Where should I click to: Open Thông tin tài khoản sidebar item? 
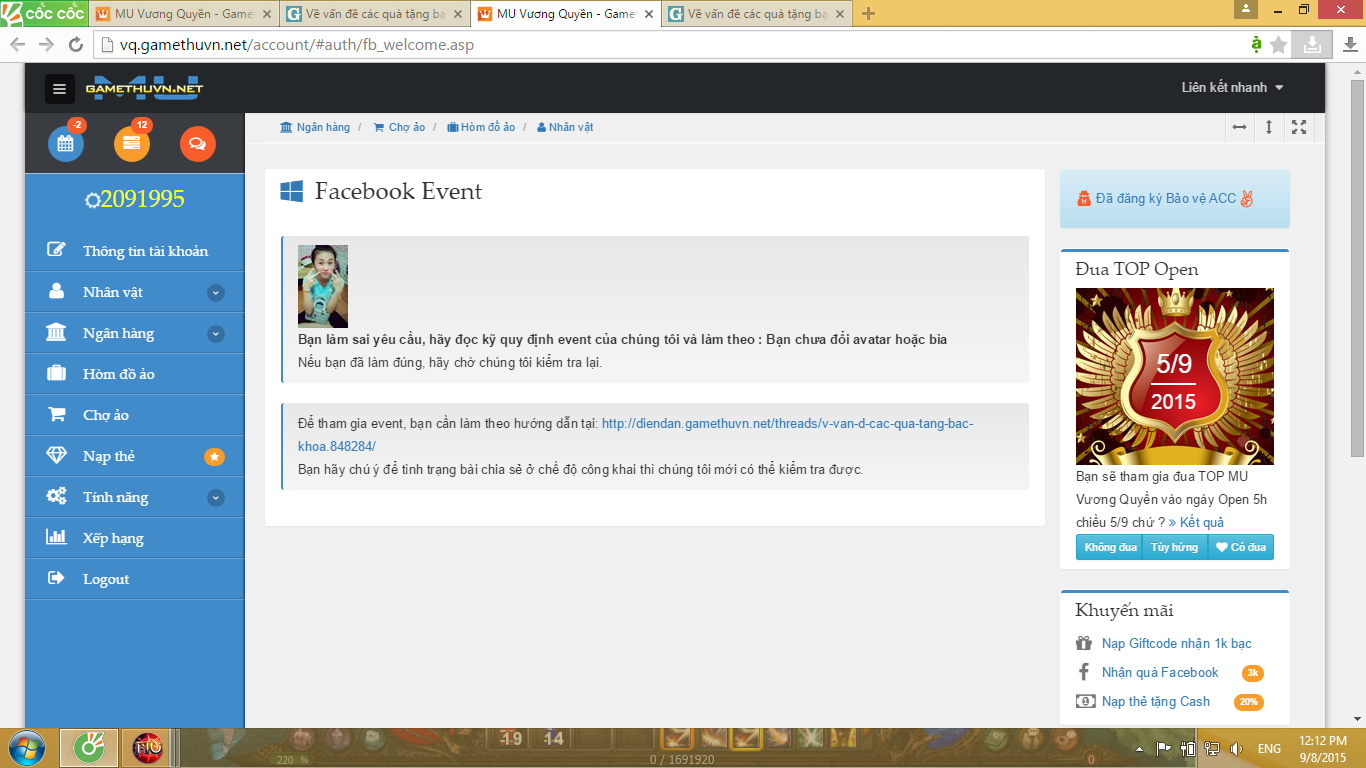click(x=134, y=251)
